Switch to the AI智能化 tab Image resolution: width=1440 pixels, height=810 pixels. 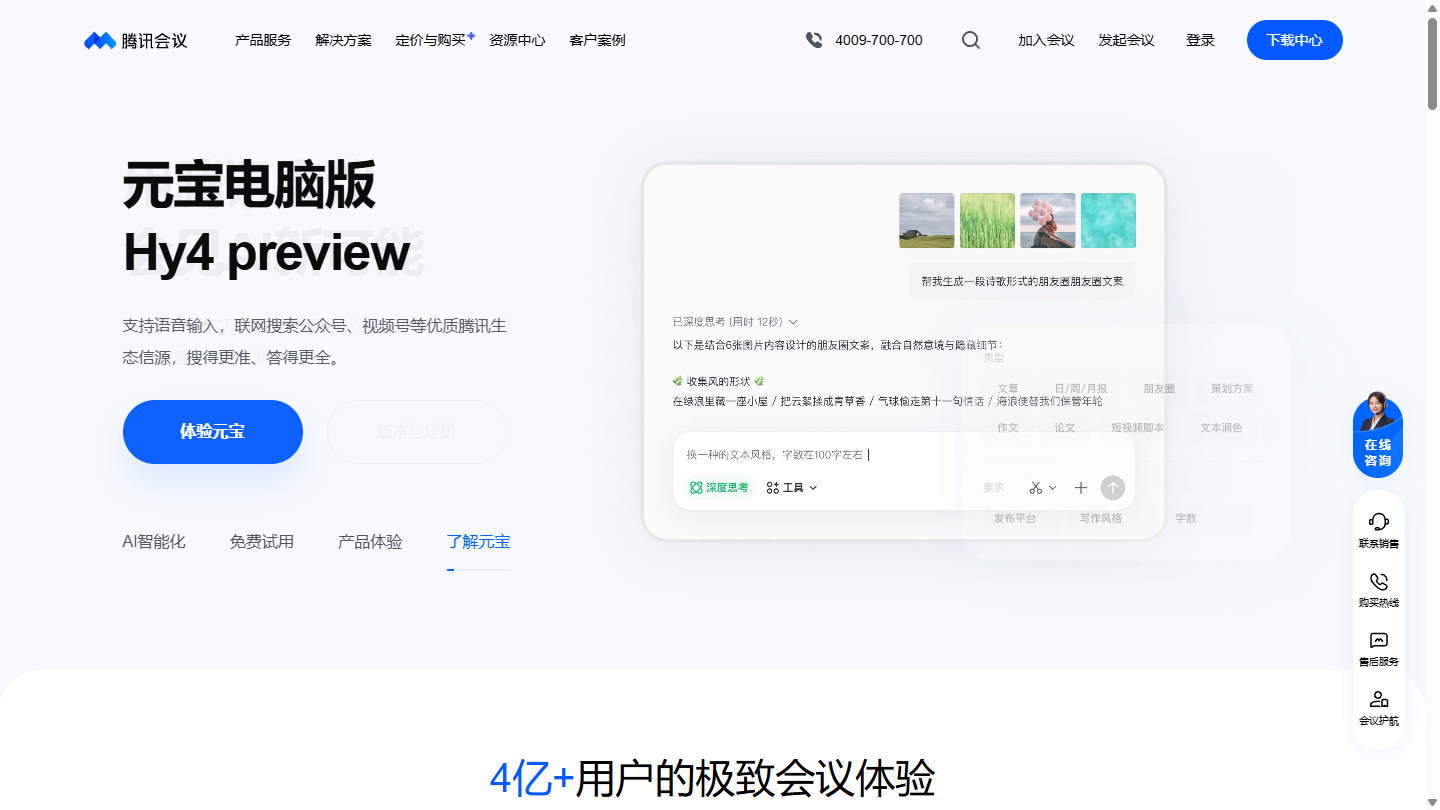pyautogui.click(x=154, y=542)
